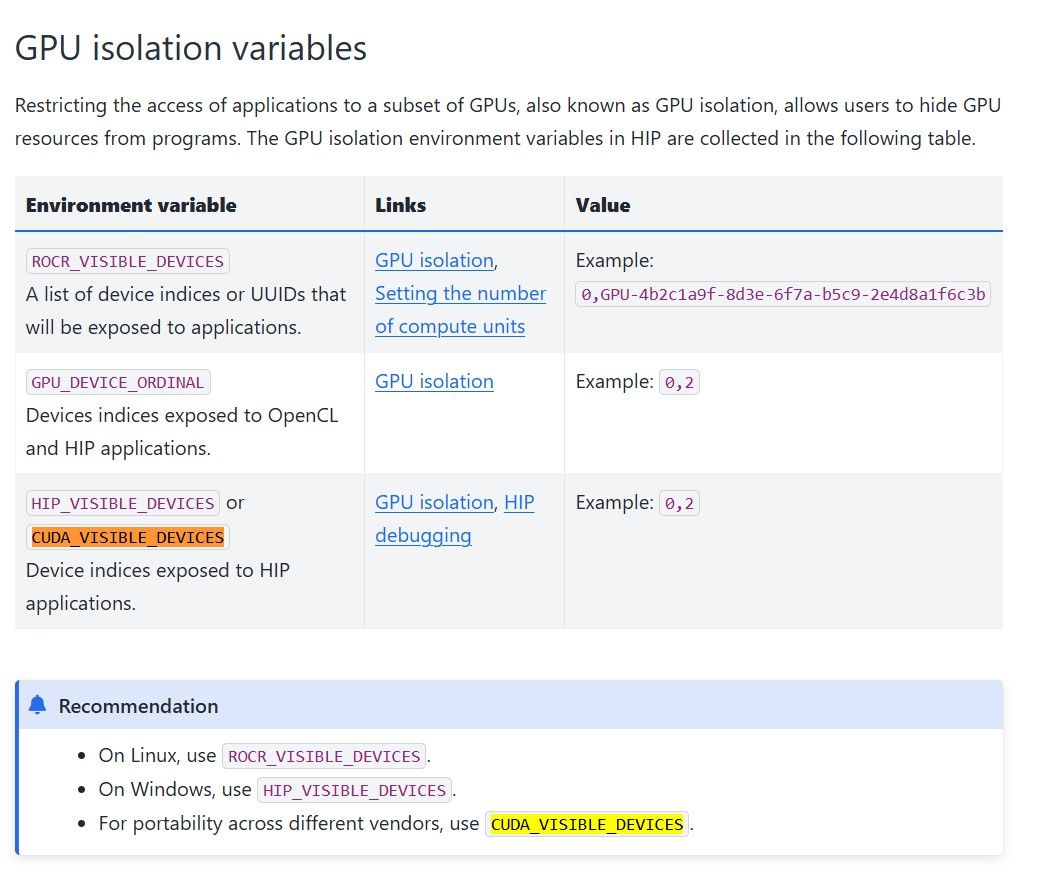Image resolution: width=1037 pixels, height=876 pixels.
Task: Click the 0,2 example for GPU_DEVICE_ORDINAL
Action: [x=679, y=382]
